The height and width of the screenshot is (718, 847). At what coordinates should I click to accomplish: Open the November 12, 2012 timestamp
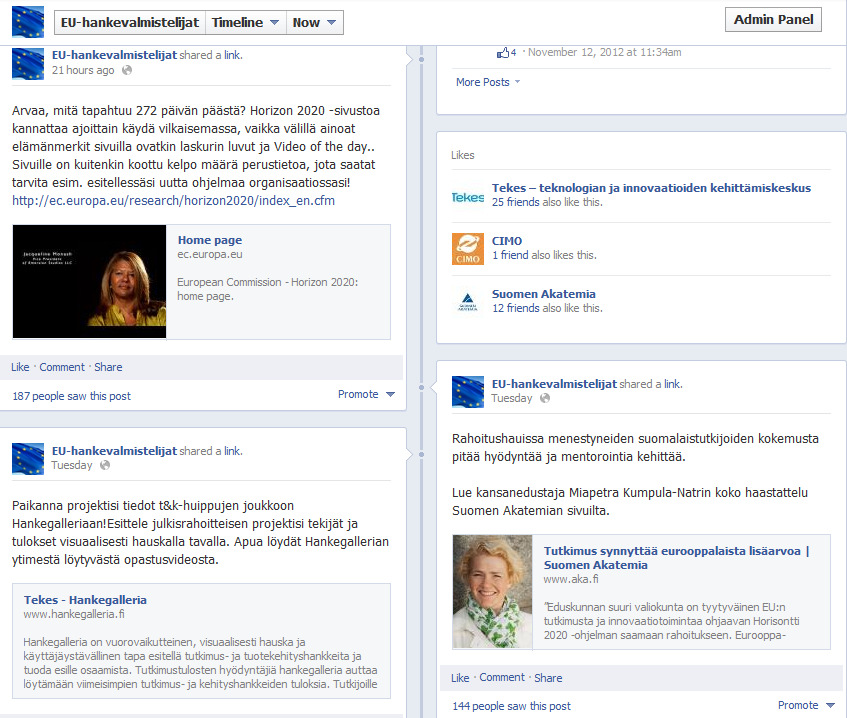pyautogui.click(x=604, y=52)
